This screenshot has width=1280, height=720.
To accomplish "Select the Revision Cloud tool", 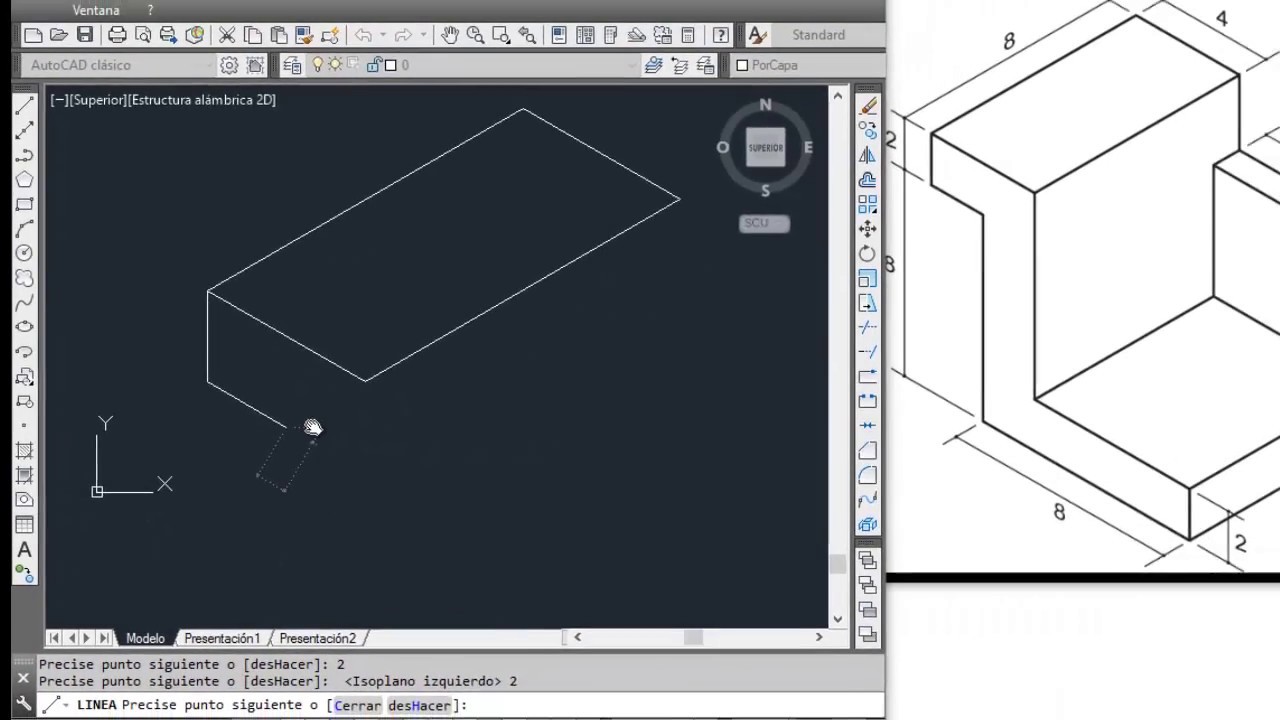I will tap(25, 278).
